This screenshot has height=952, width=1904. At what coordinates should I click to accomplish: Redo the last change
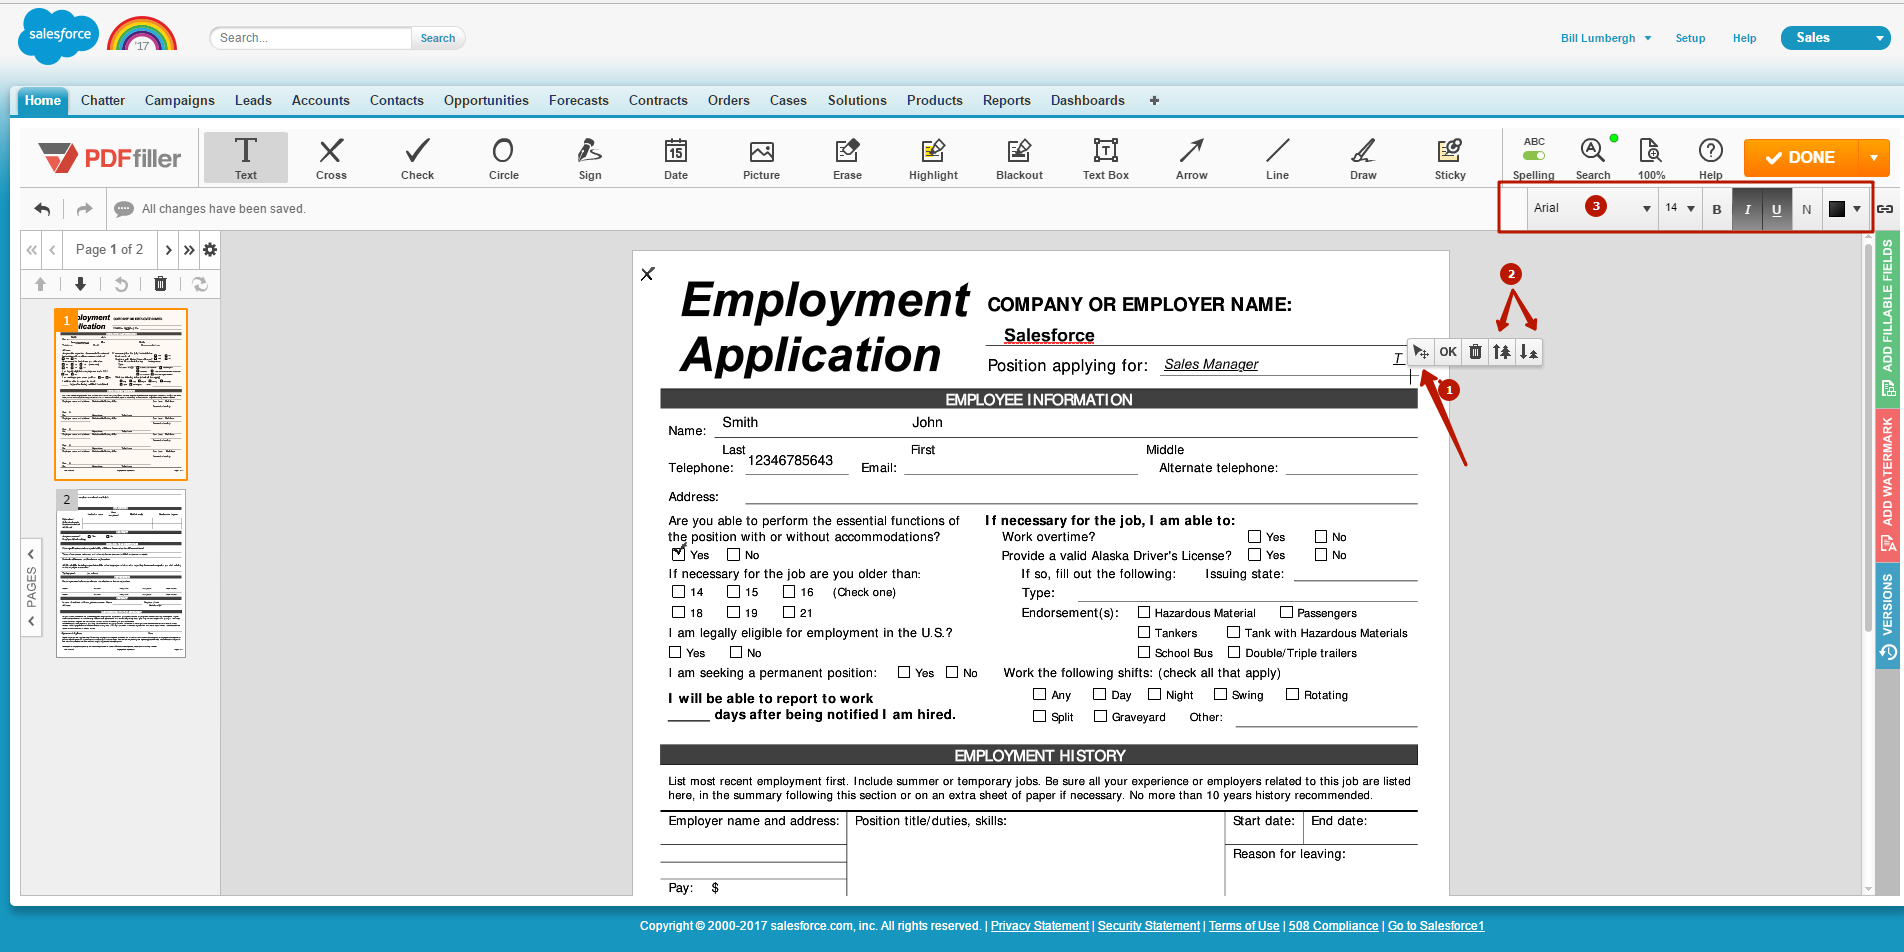point(84,209)
